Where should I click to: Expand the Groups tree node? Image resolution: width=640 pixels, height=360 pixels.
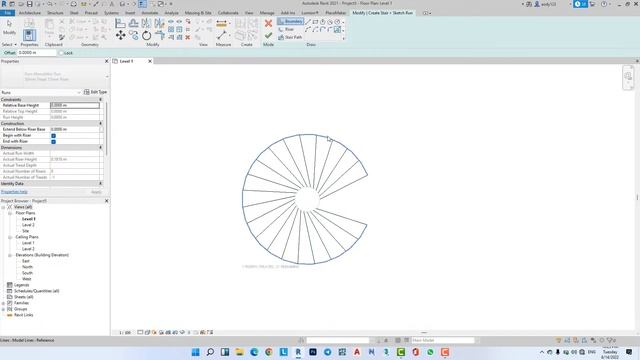point(3,309)
